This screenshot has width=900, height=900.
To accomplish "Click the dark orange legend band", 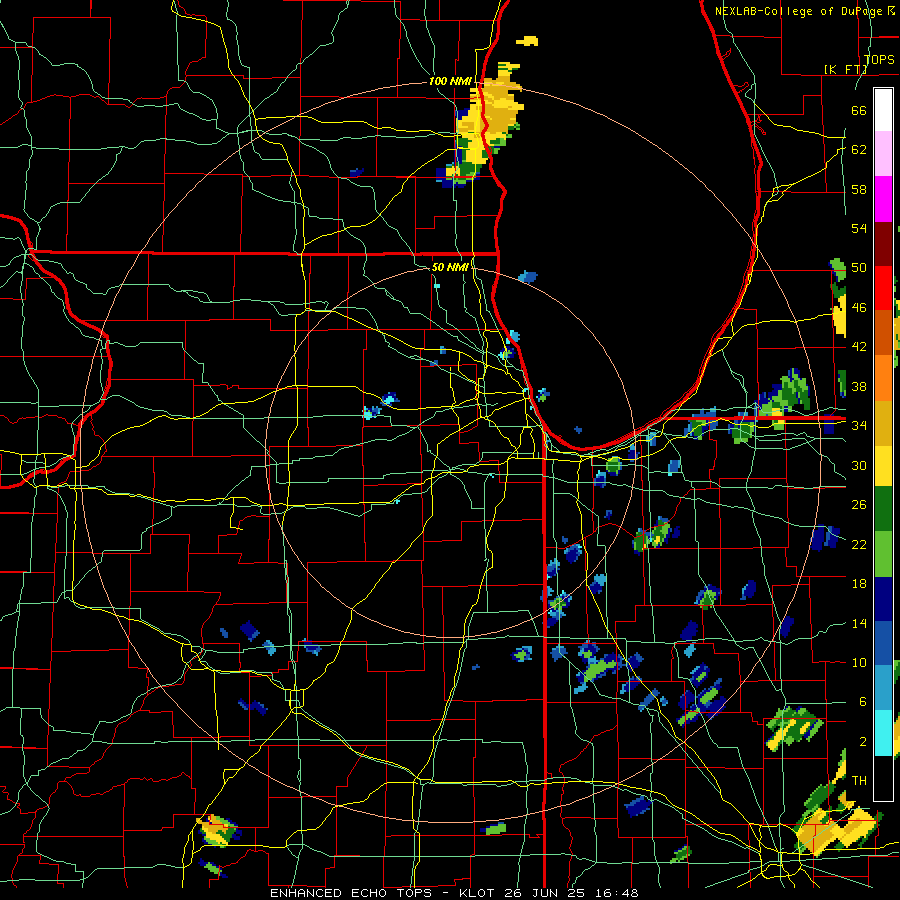I will click(x=883, y=332).
